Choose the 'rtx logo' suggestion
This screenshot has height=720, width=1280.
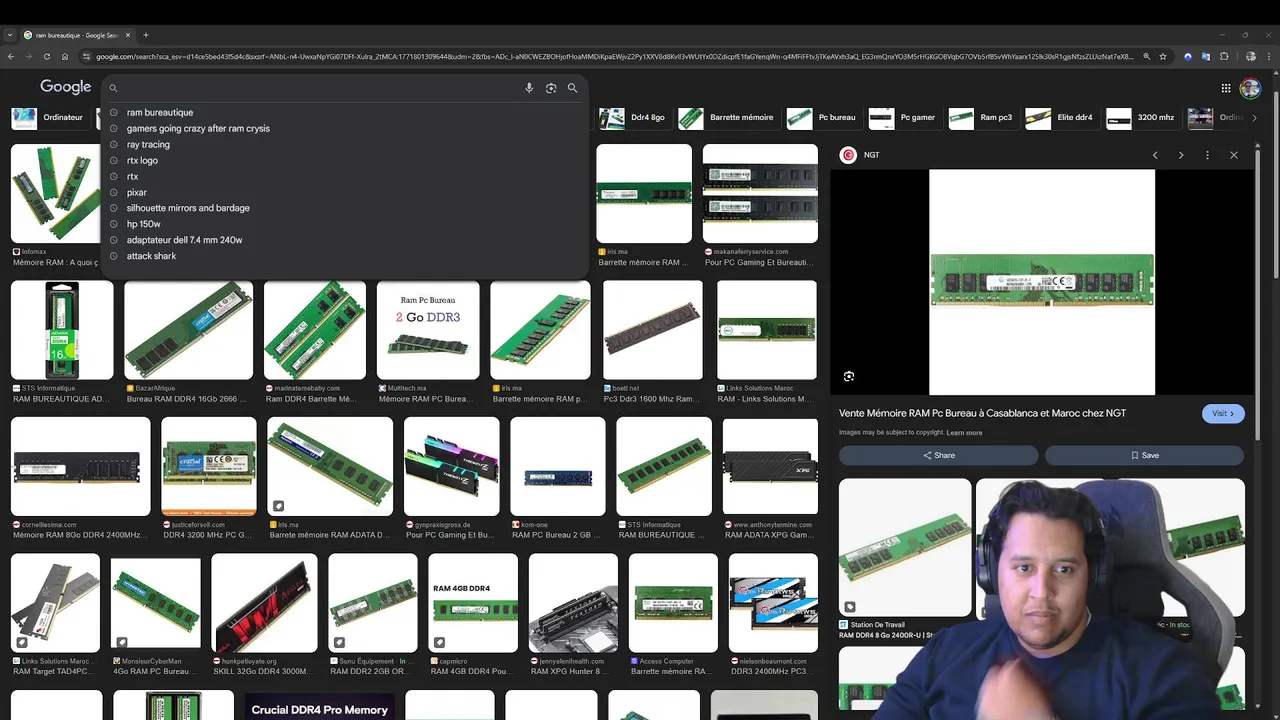[x=142, y=160]
